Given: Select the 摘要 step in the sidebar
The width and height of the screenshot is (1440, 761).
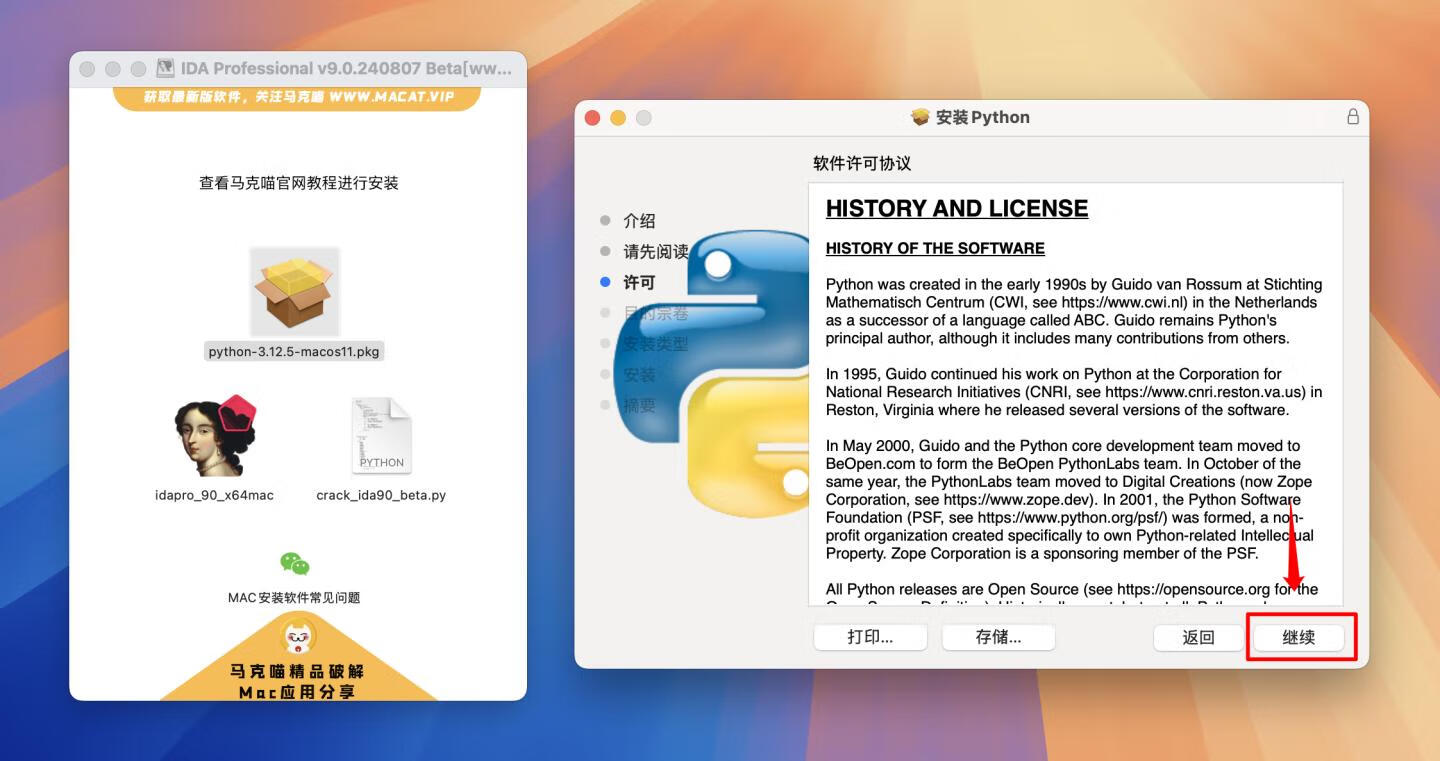Looking at the screenshot, I should 639,406.
